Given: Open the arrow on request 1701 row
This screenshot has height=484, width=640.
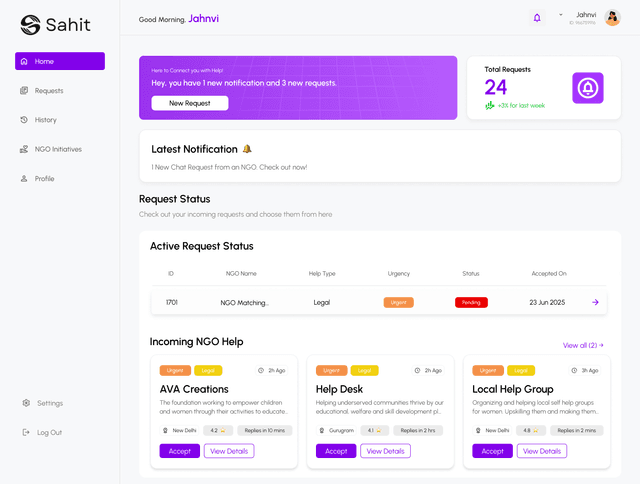Looking at the screenshot, I should click(x=595, y=302).
